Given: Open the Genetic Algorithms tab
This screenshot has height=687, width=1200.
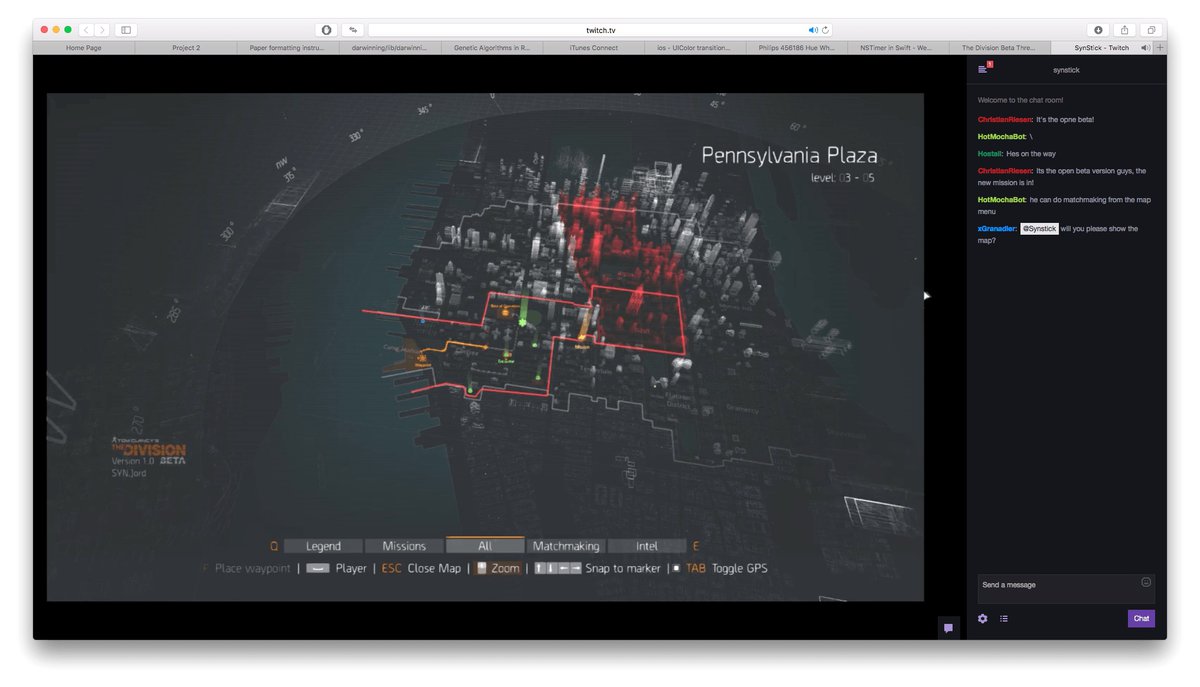Looking at the screenshot, I should coord(492,47).
